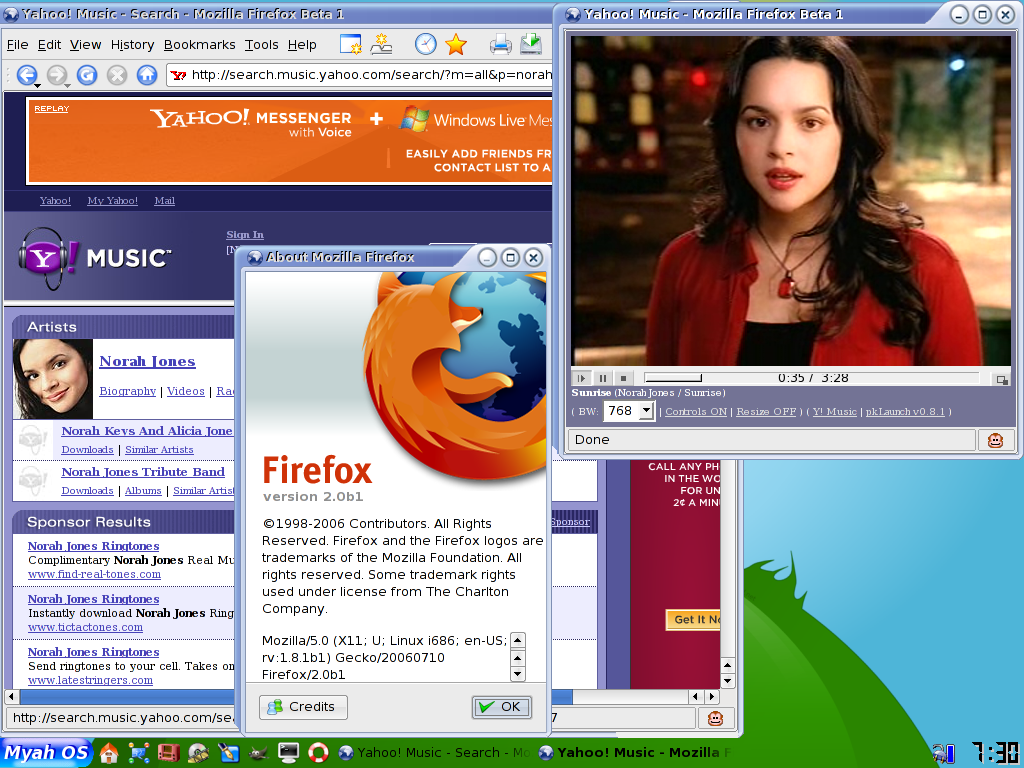Click the horizontal scrollbar thumb in the search window
1024x768 pixels.
click(295, 697)
